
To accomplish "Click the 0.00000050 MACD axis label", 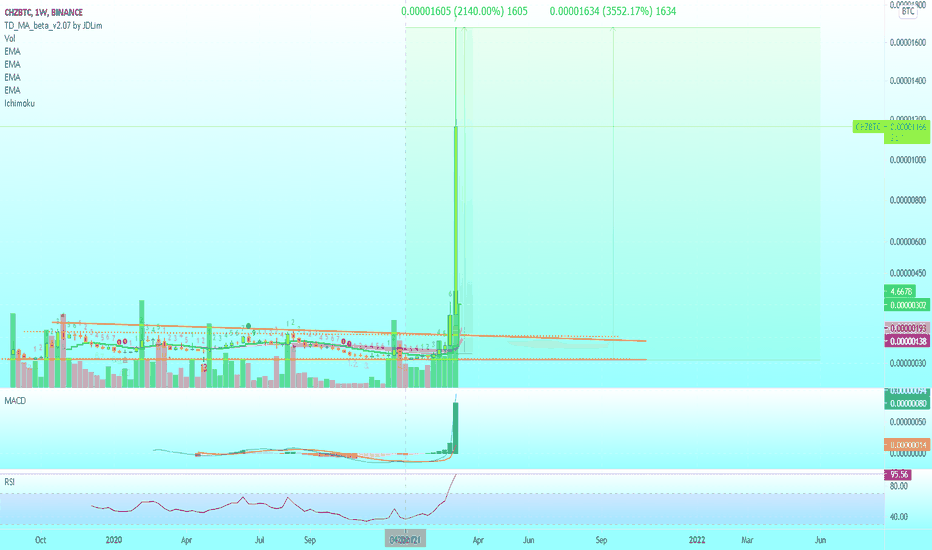I will click(908, 422).
